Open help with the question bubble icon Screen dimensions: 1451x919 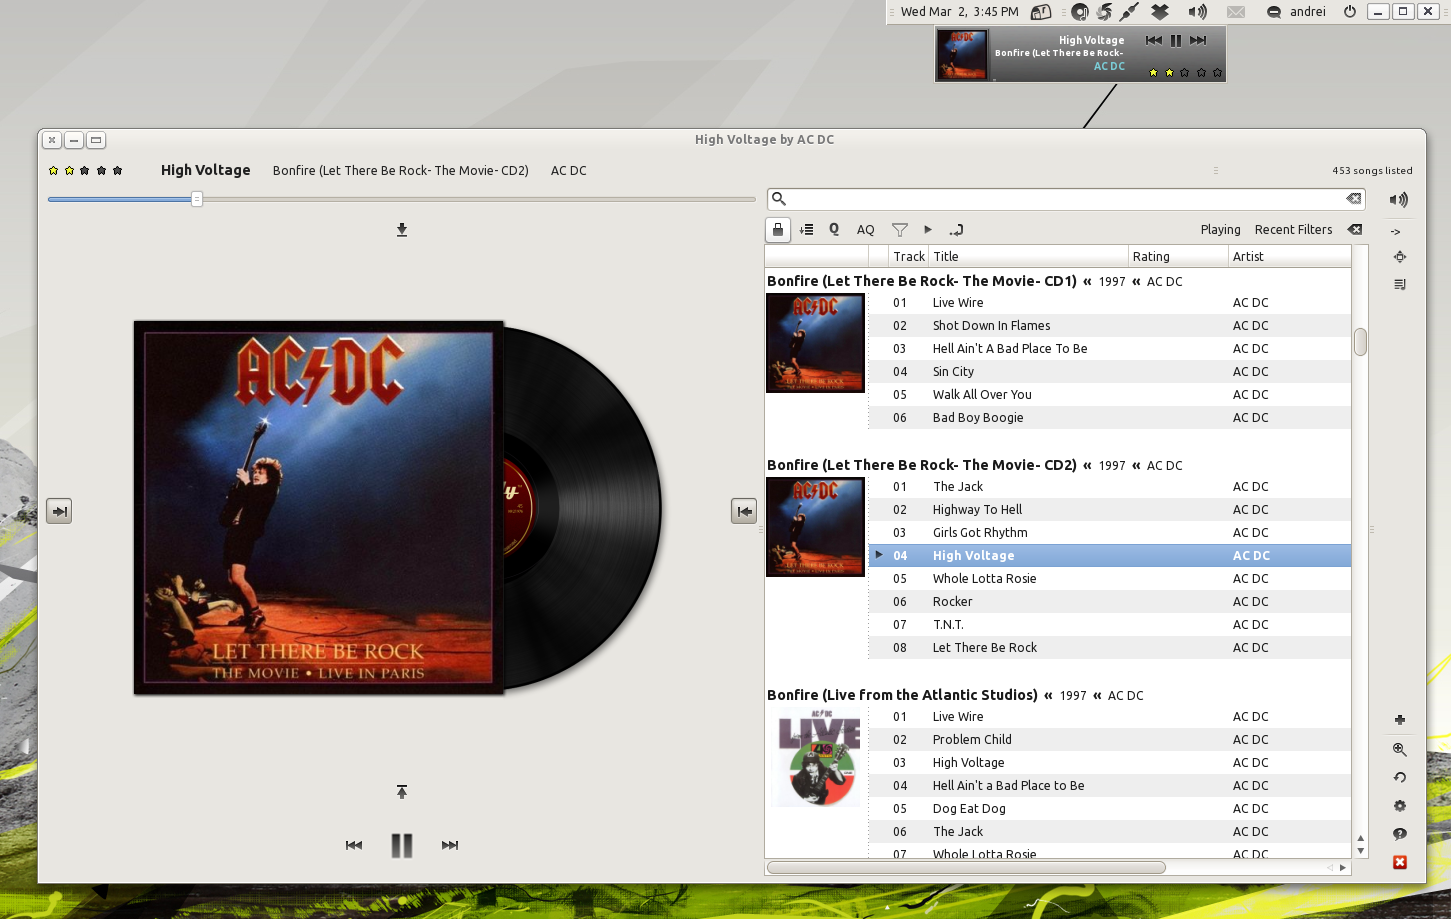point(1400,834)
